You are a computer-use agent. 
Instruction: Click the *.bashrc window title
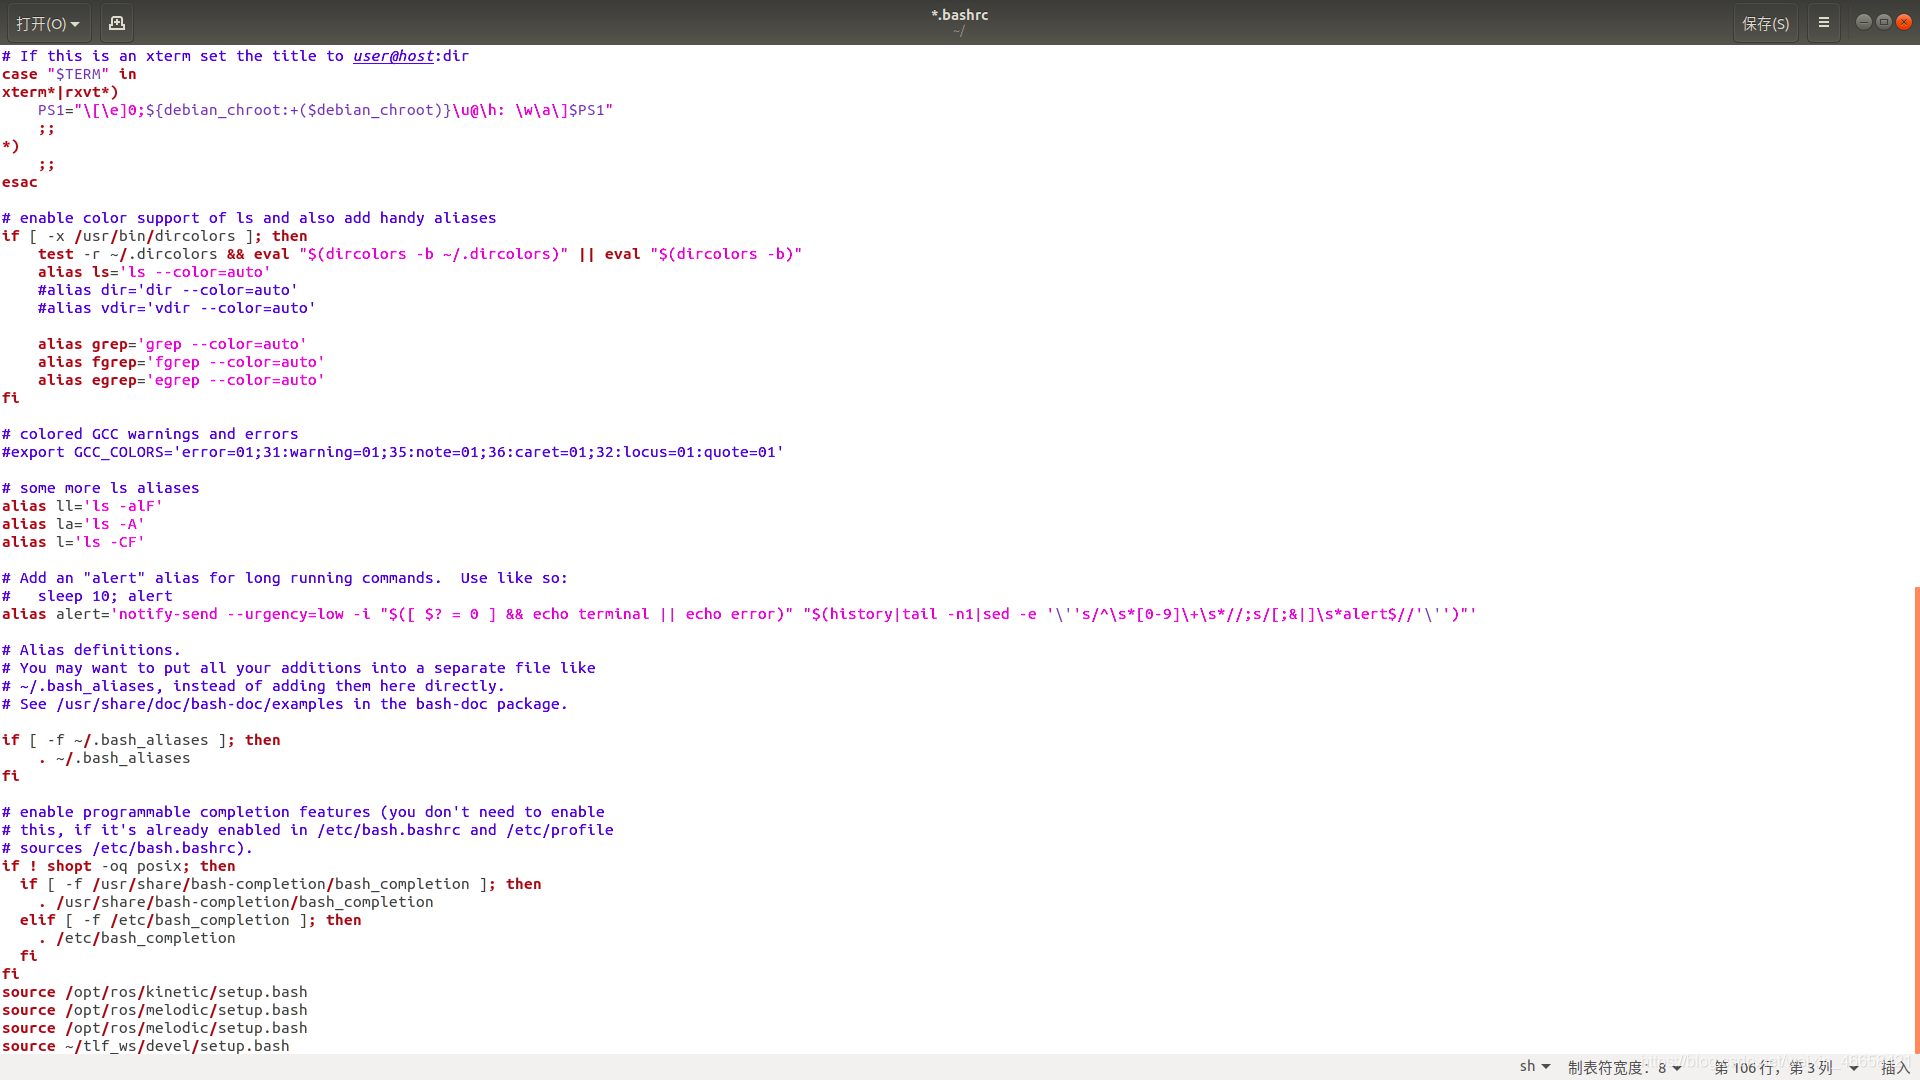click(x=959, y=15)
